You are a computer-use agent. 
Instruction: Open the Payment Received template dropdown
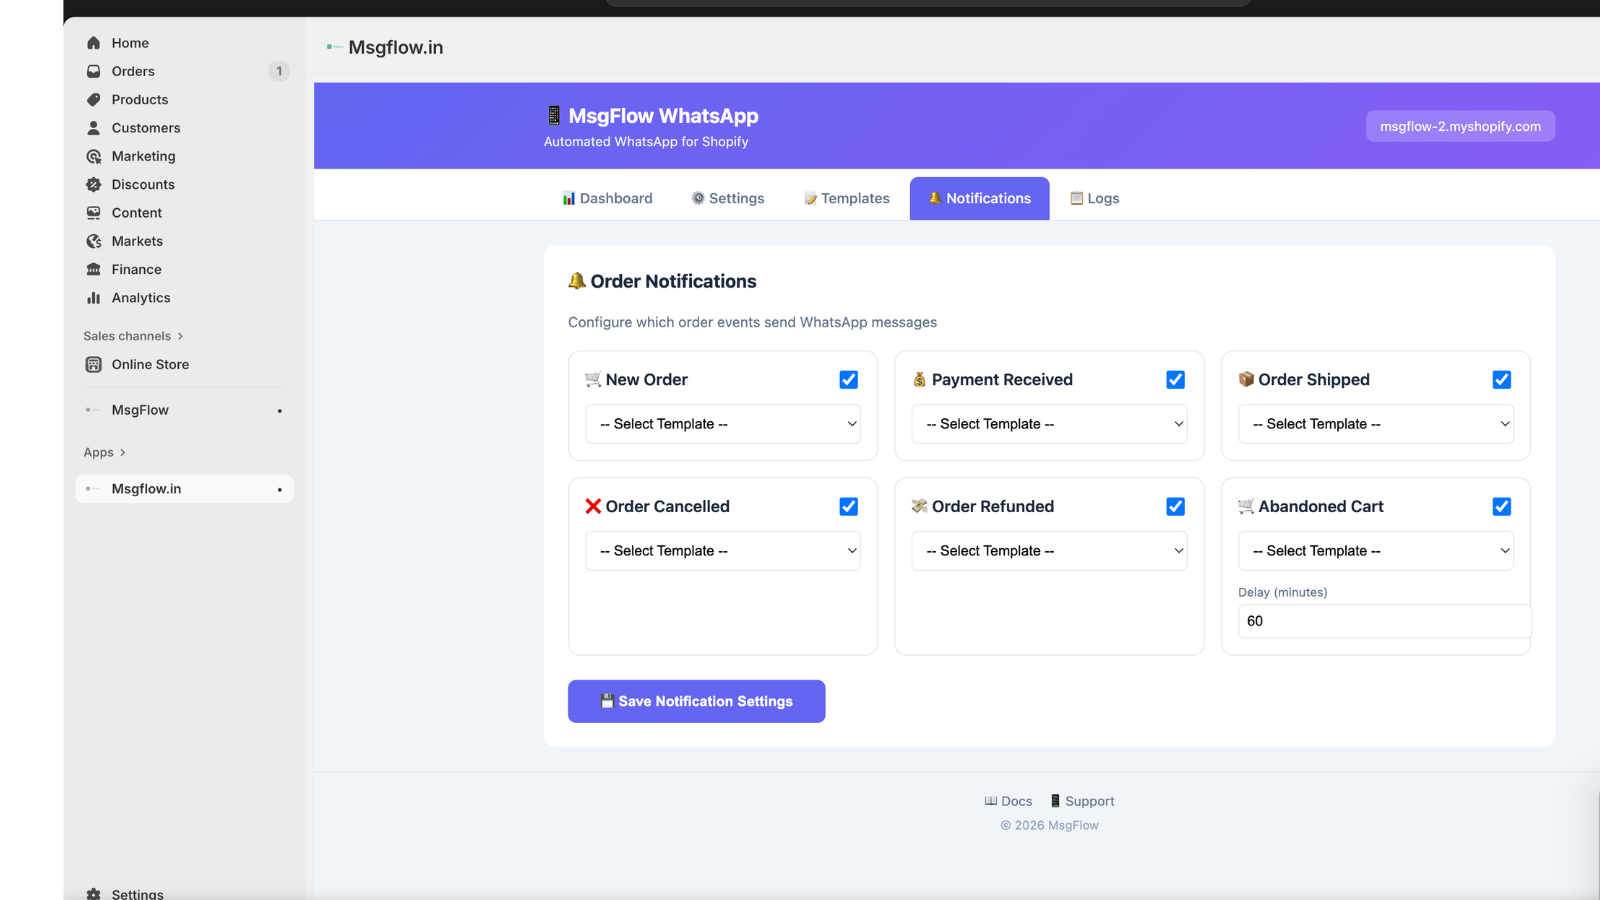point(1050,424)
